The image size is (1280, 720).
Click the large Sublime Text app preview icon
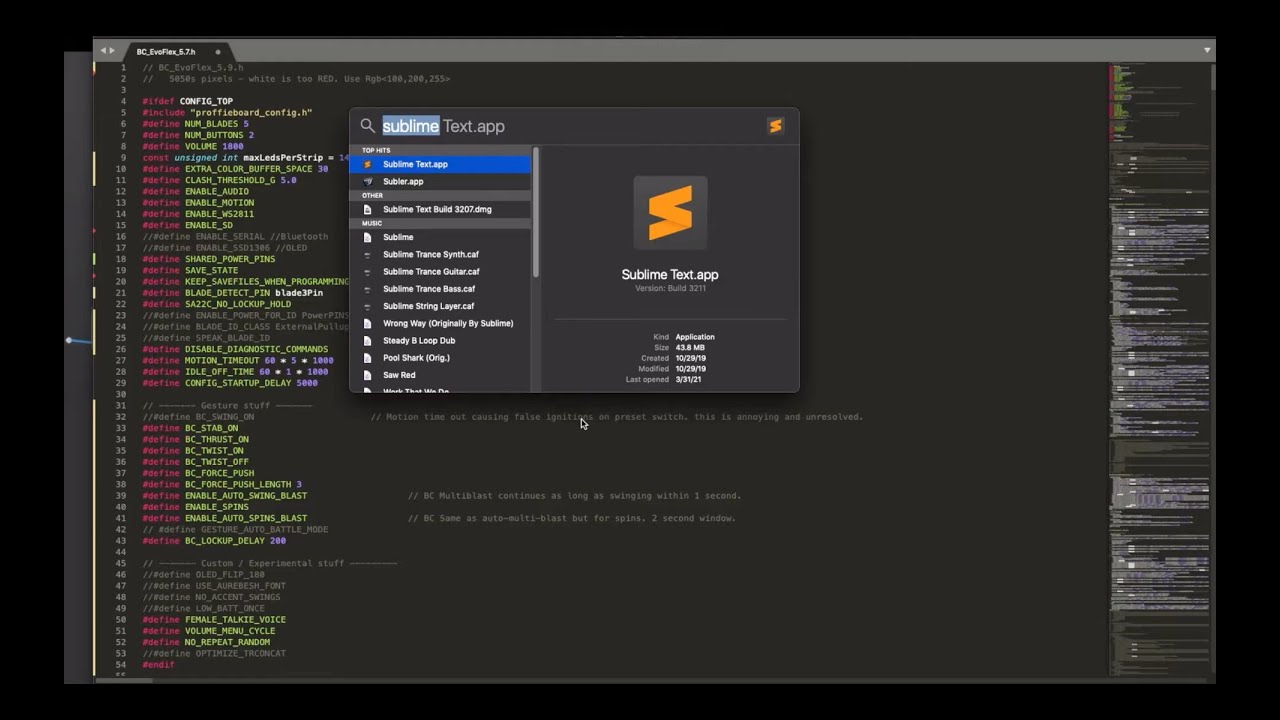click(x=670, y=213)
